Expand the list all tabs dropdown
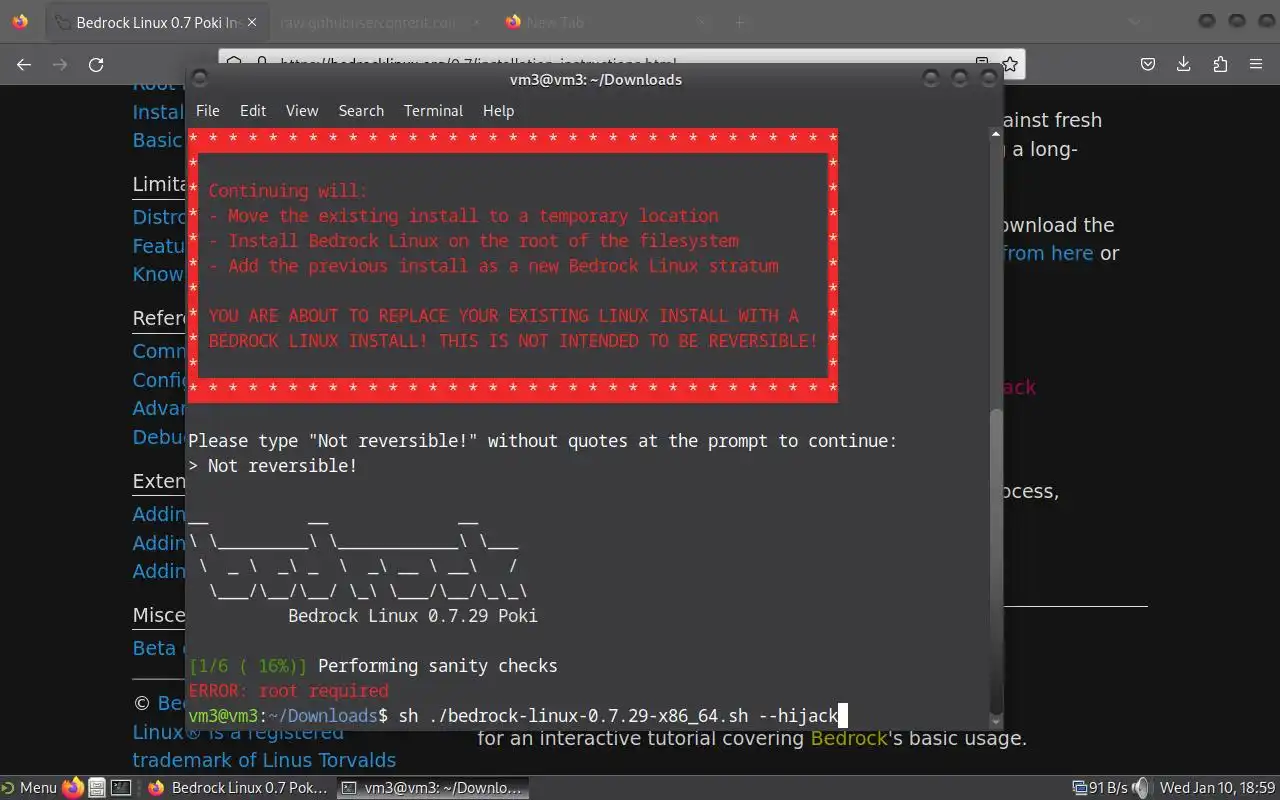 pyautogui.click(x=1134, y=22)
